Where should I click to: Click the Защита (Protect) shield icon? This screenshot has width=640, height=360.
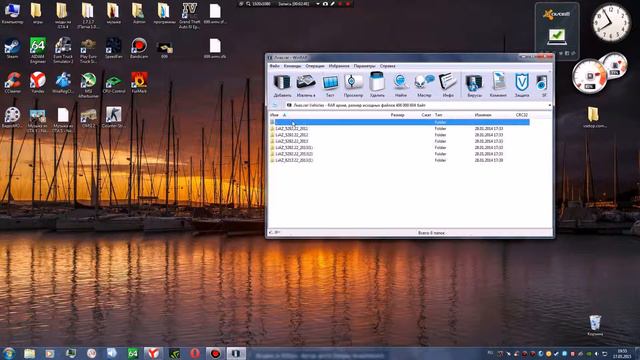point(522,85)
